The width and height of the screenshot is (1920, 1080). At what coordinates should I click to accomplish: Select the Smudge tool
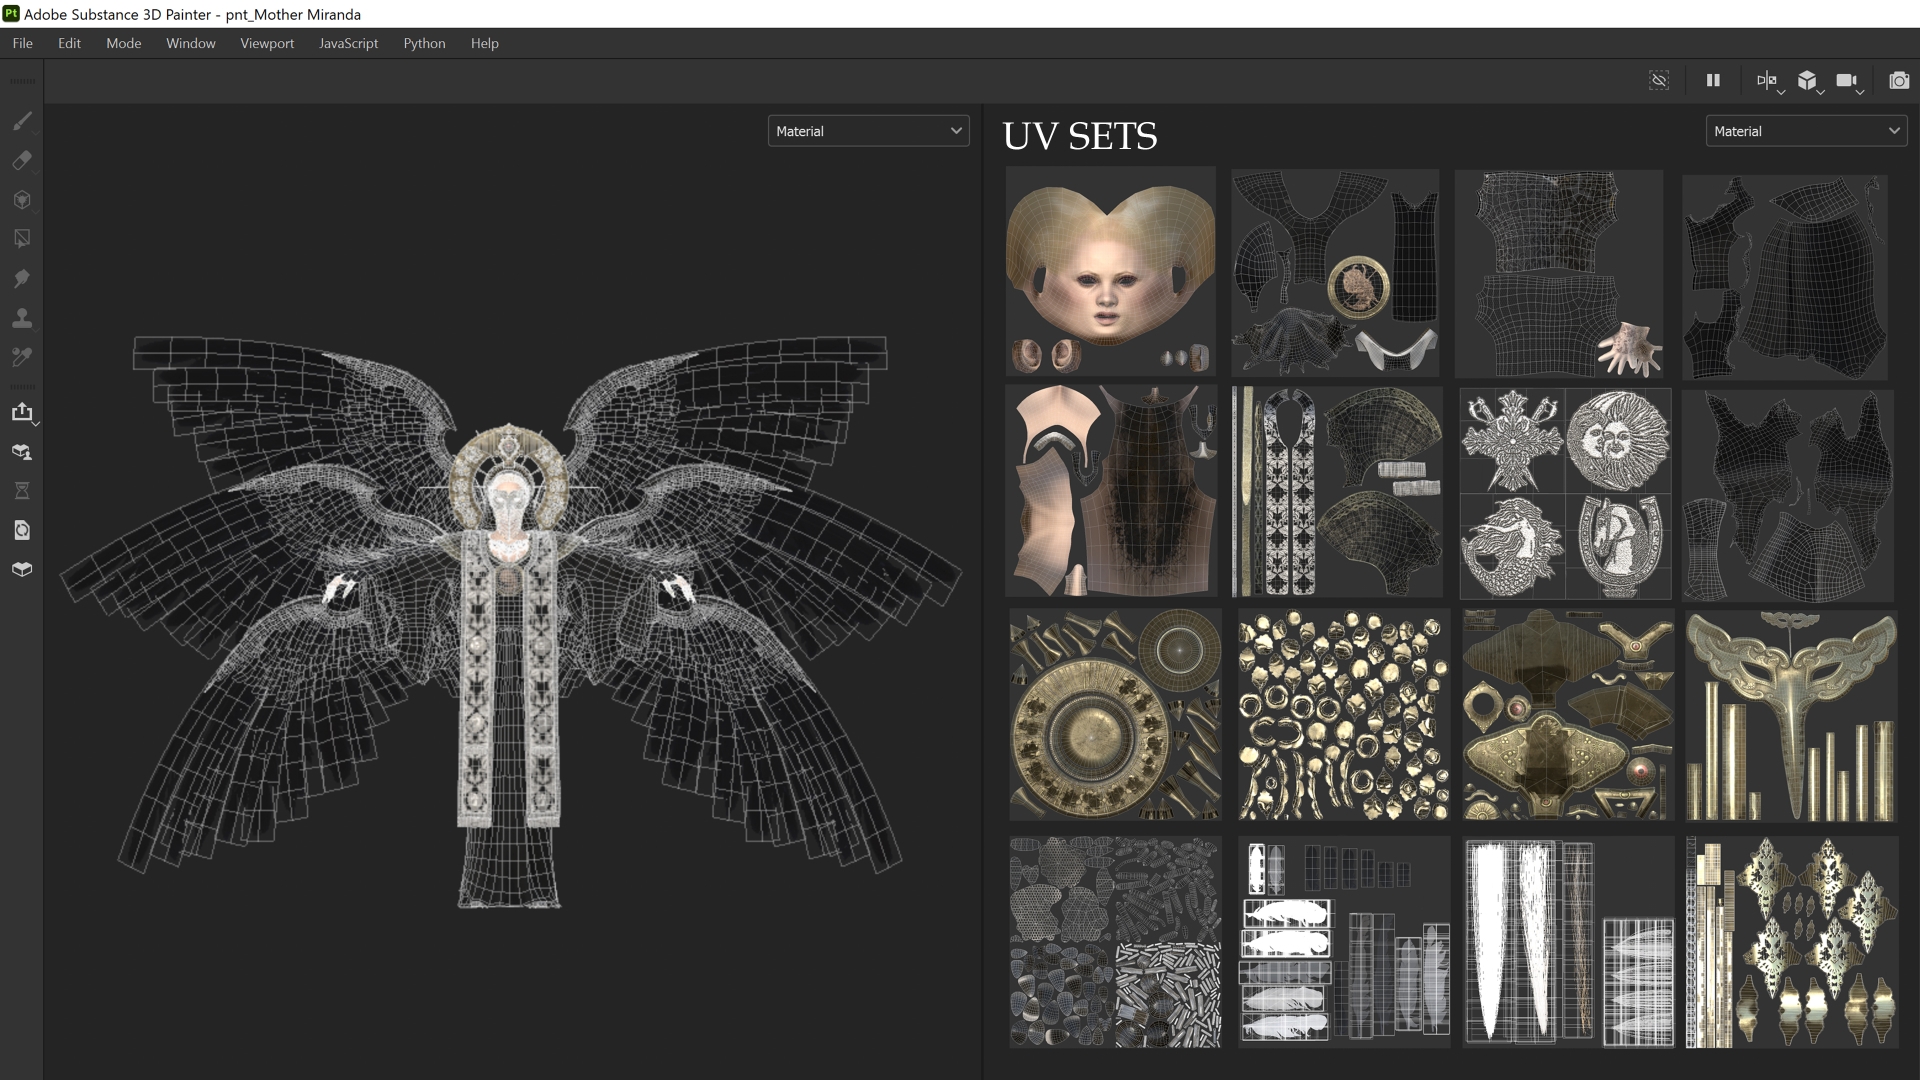(21, 278)
